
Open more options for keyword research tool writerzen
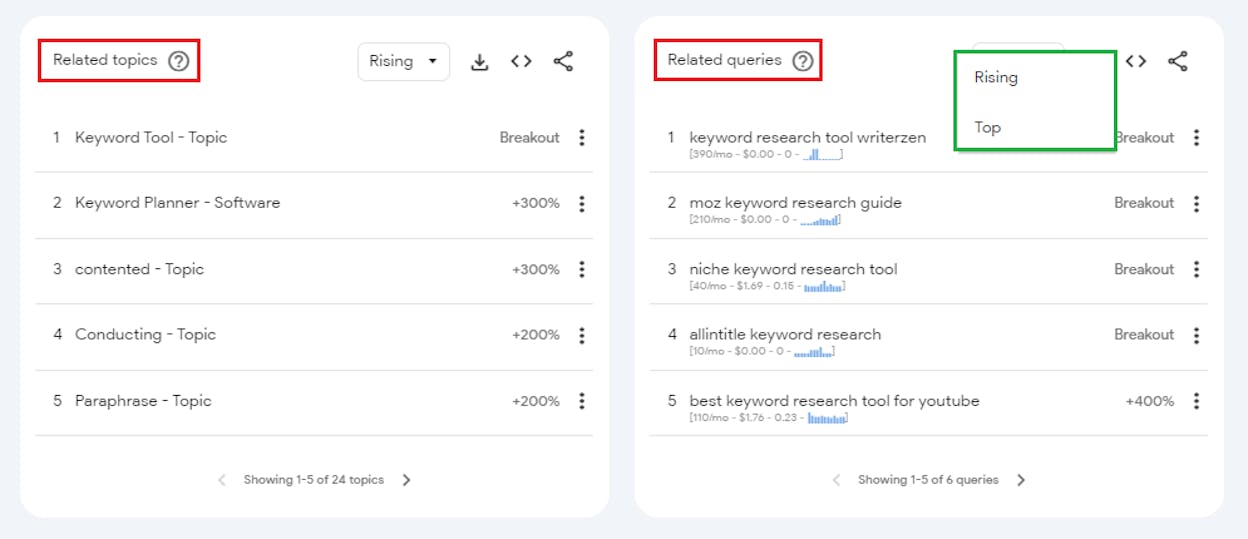[1197, 138]
